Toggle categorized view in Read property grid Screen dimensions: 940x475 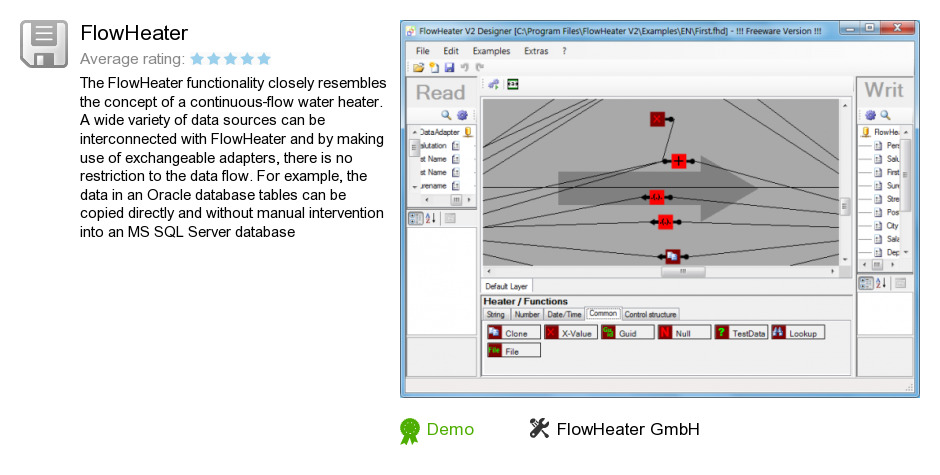point(415,218)
